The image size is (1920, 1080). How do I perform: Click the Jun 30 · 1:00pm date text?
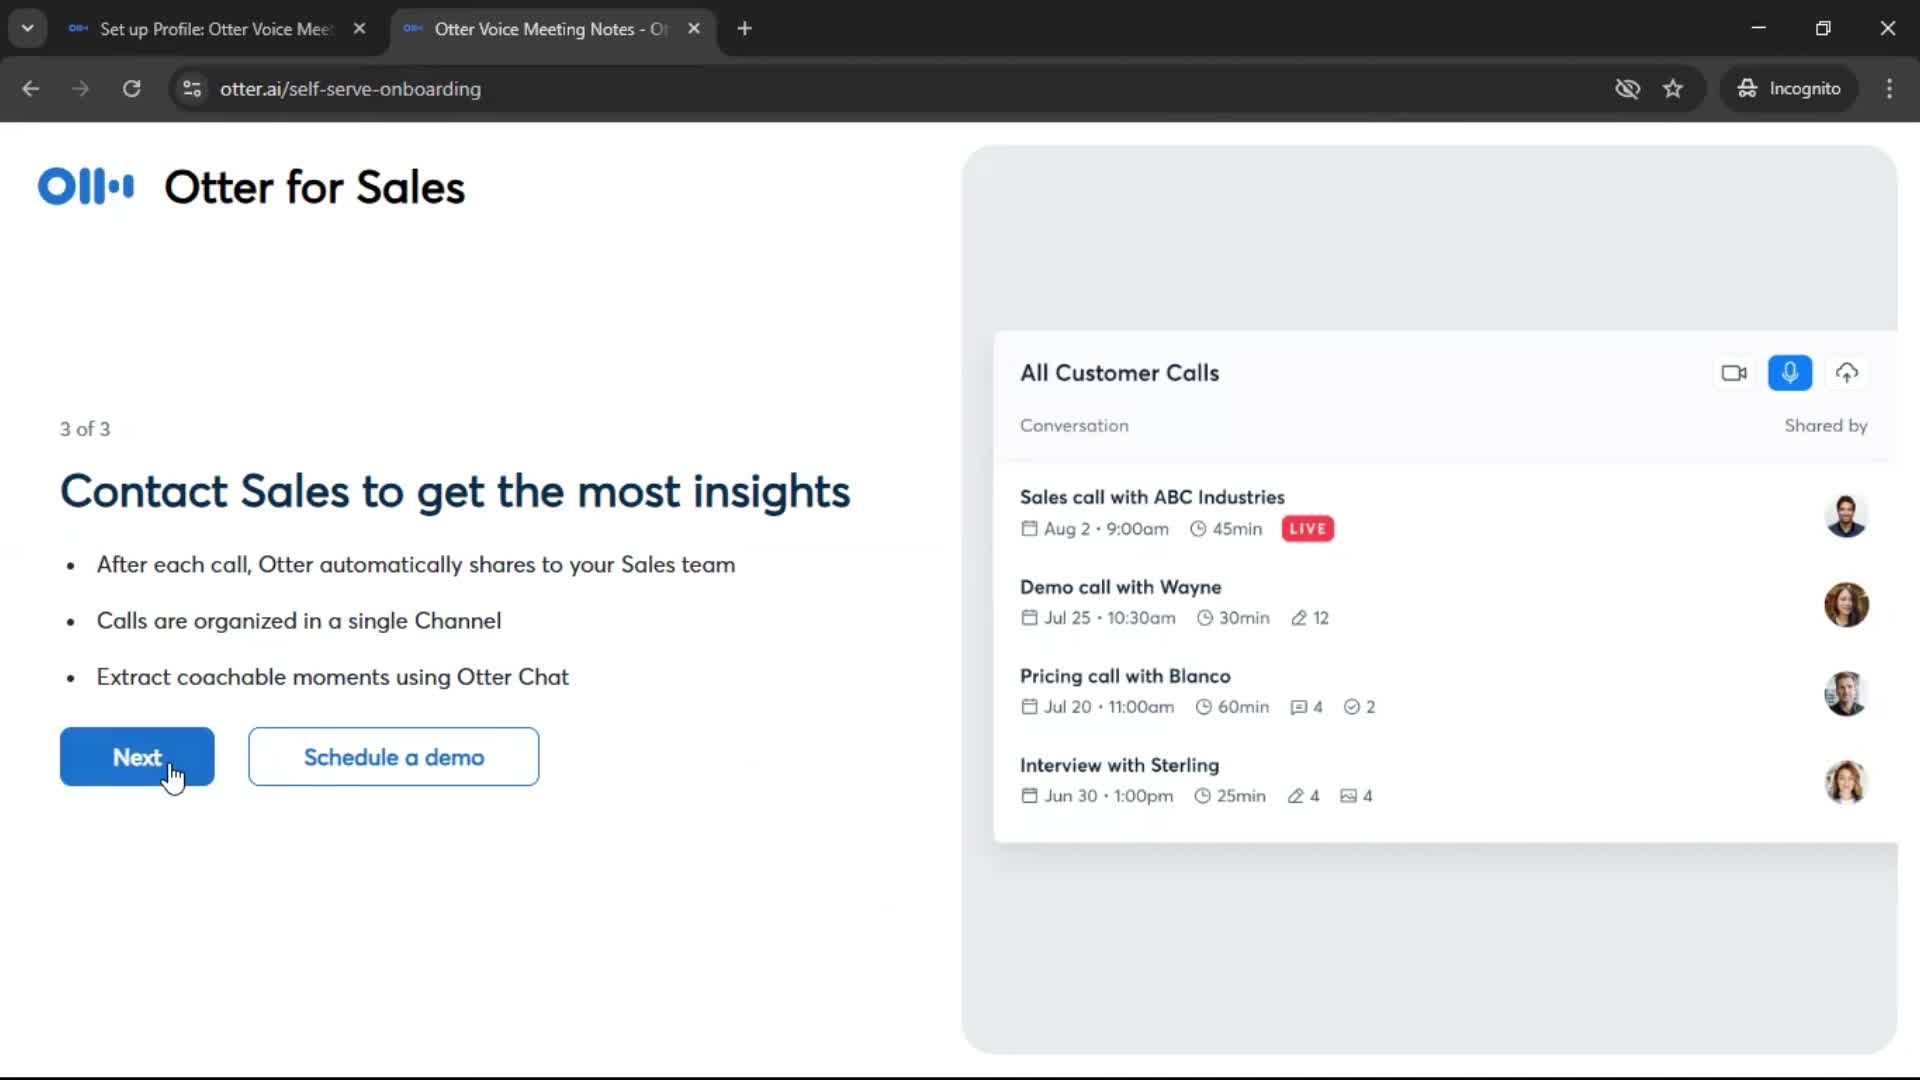tap(1108, 796)
